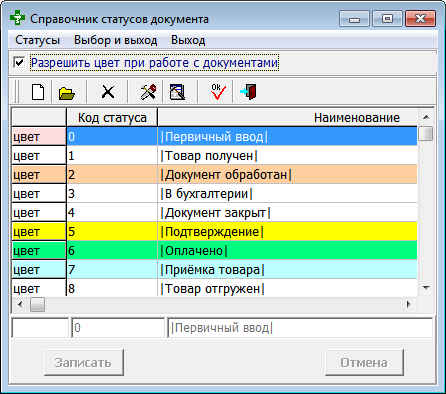Screen dimensions: 446x394
Task: Select row 'Документ закрыт'
Action: pyautogui.click(x=214, y=212)
